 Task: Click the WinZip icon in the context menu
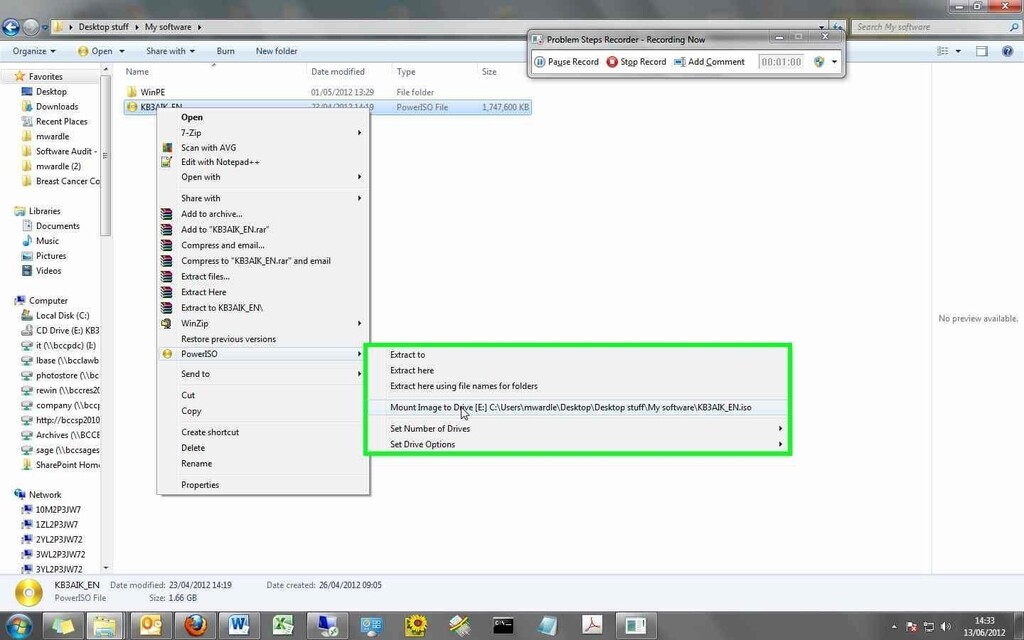pos(167,323)
